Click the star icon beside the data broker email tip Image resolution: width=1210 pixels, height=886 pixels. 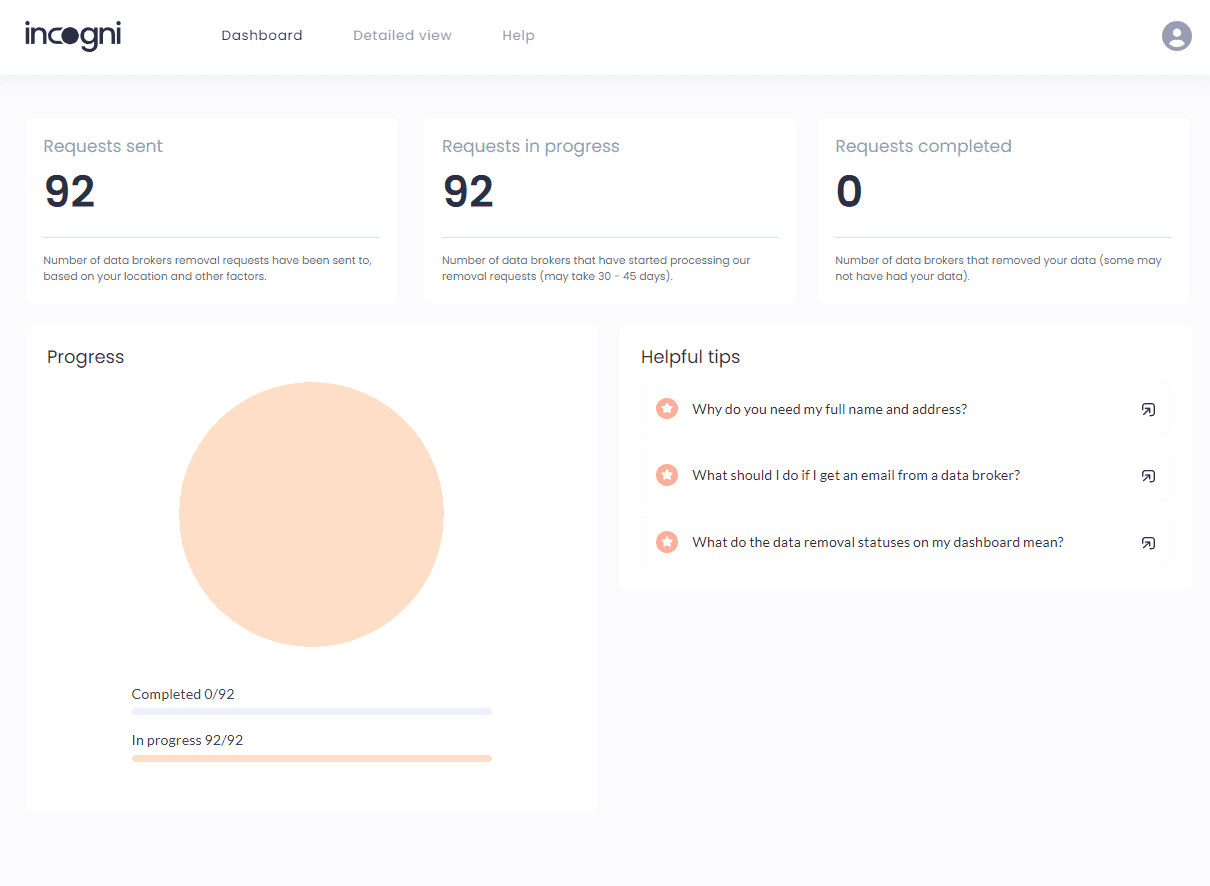pyautogui.click(x=666, y=475)
